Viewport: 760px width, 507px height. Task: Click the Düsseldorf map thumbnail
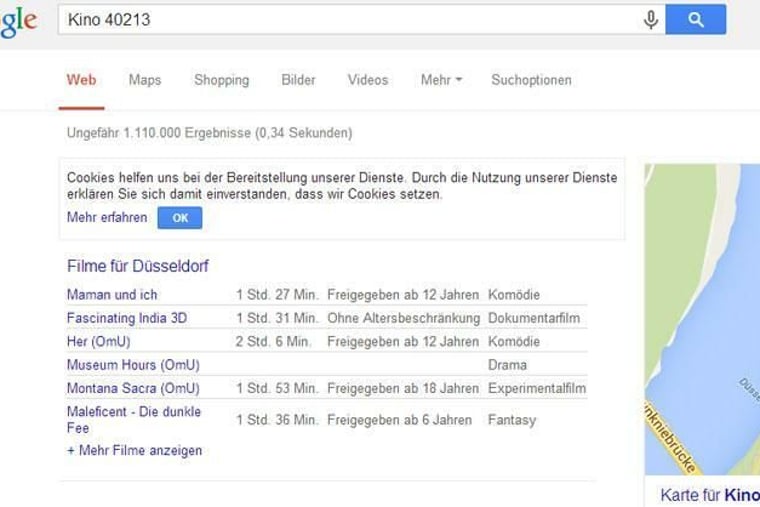[x=702, y=318]
